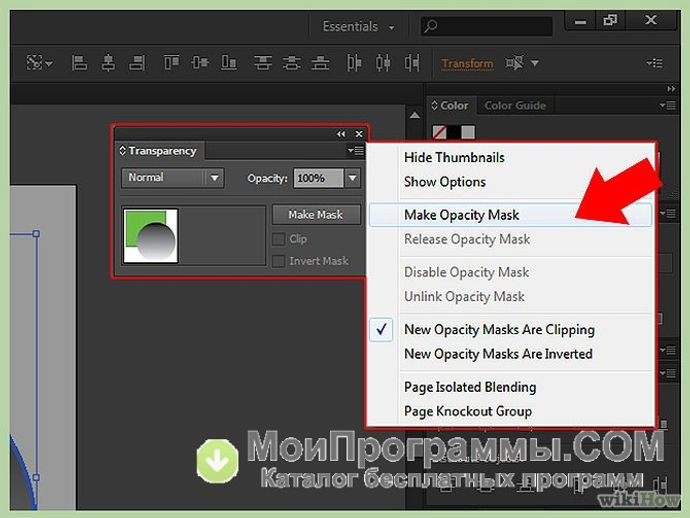Click Vertical Align Center icon
690x518 pixels.
pyautogui.click(x=200, y=63)
